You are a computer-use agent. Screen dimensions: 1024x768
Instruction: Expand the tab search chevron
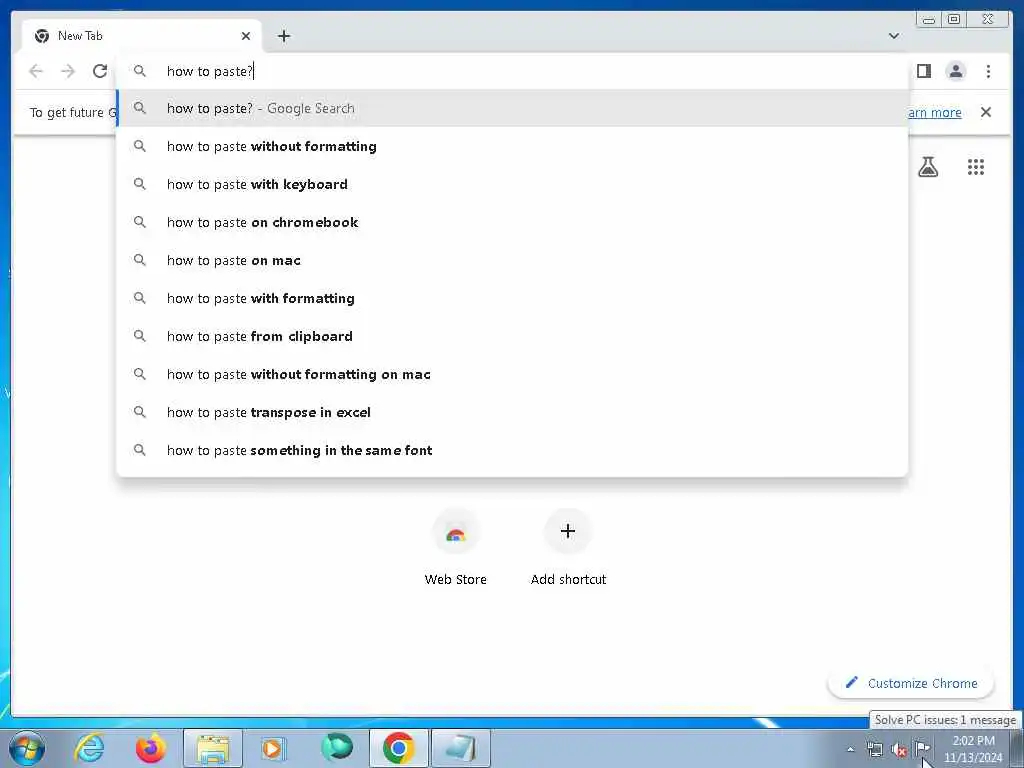(894, 36)
